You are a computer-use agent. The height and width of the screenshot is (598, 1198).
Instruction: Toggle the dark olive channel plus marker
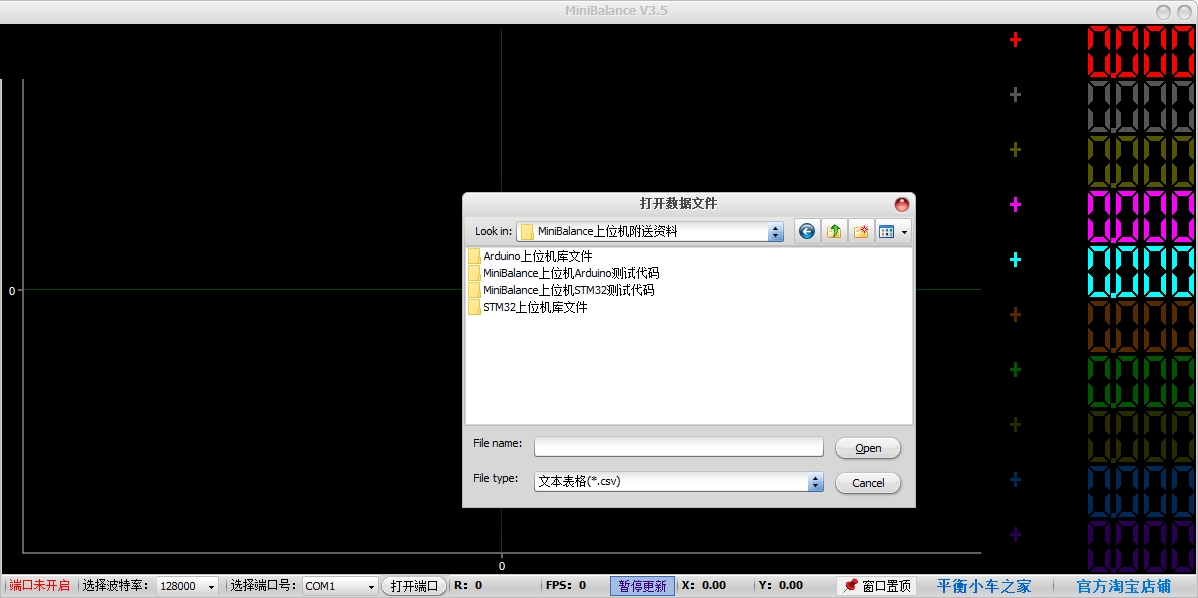[1015, 425]
